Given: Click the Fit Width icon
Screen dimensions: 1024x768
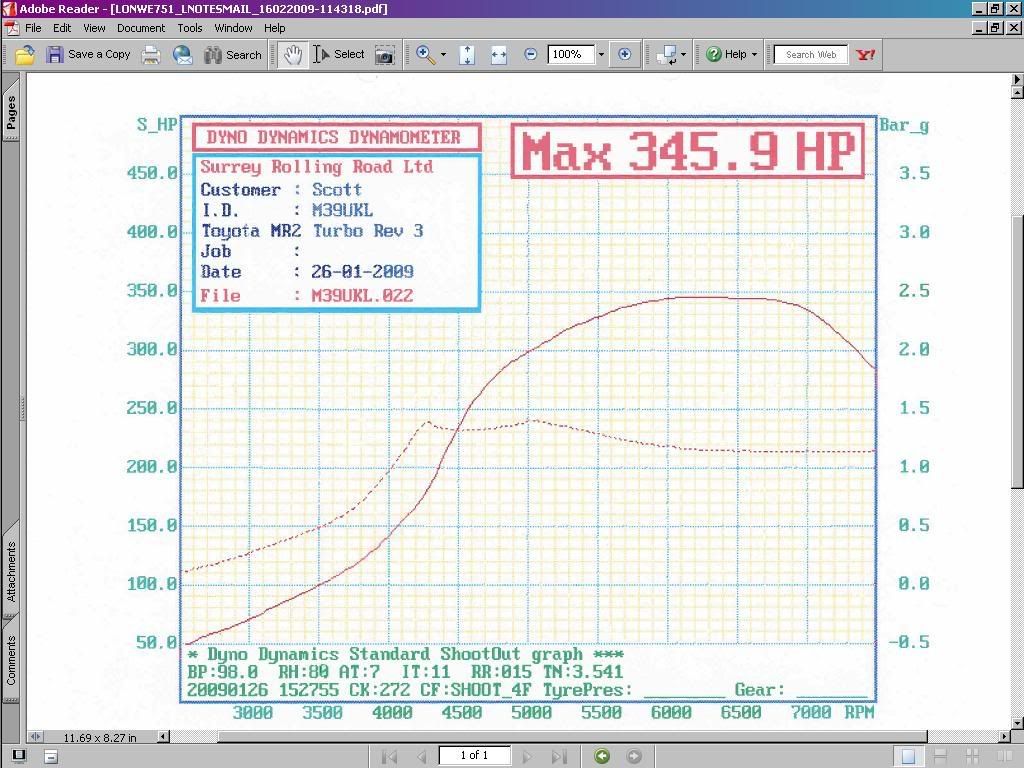Looking at the screenshot, I should (x=498, y=56).
